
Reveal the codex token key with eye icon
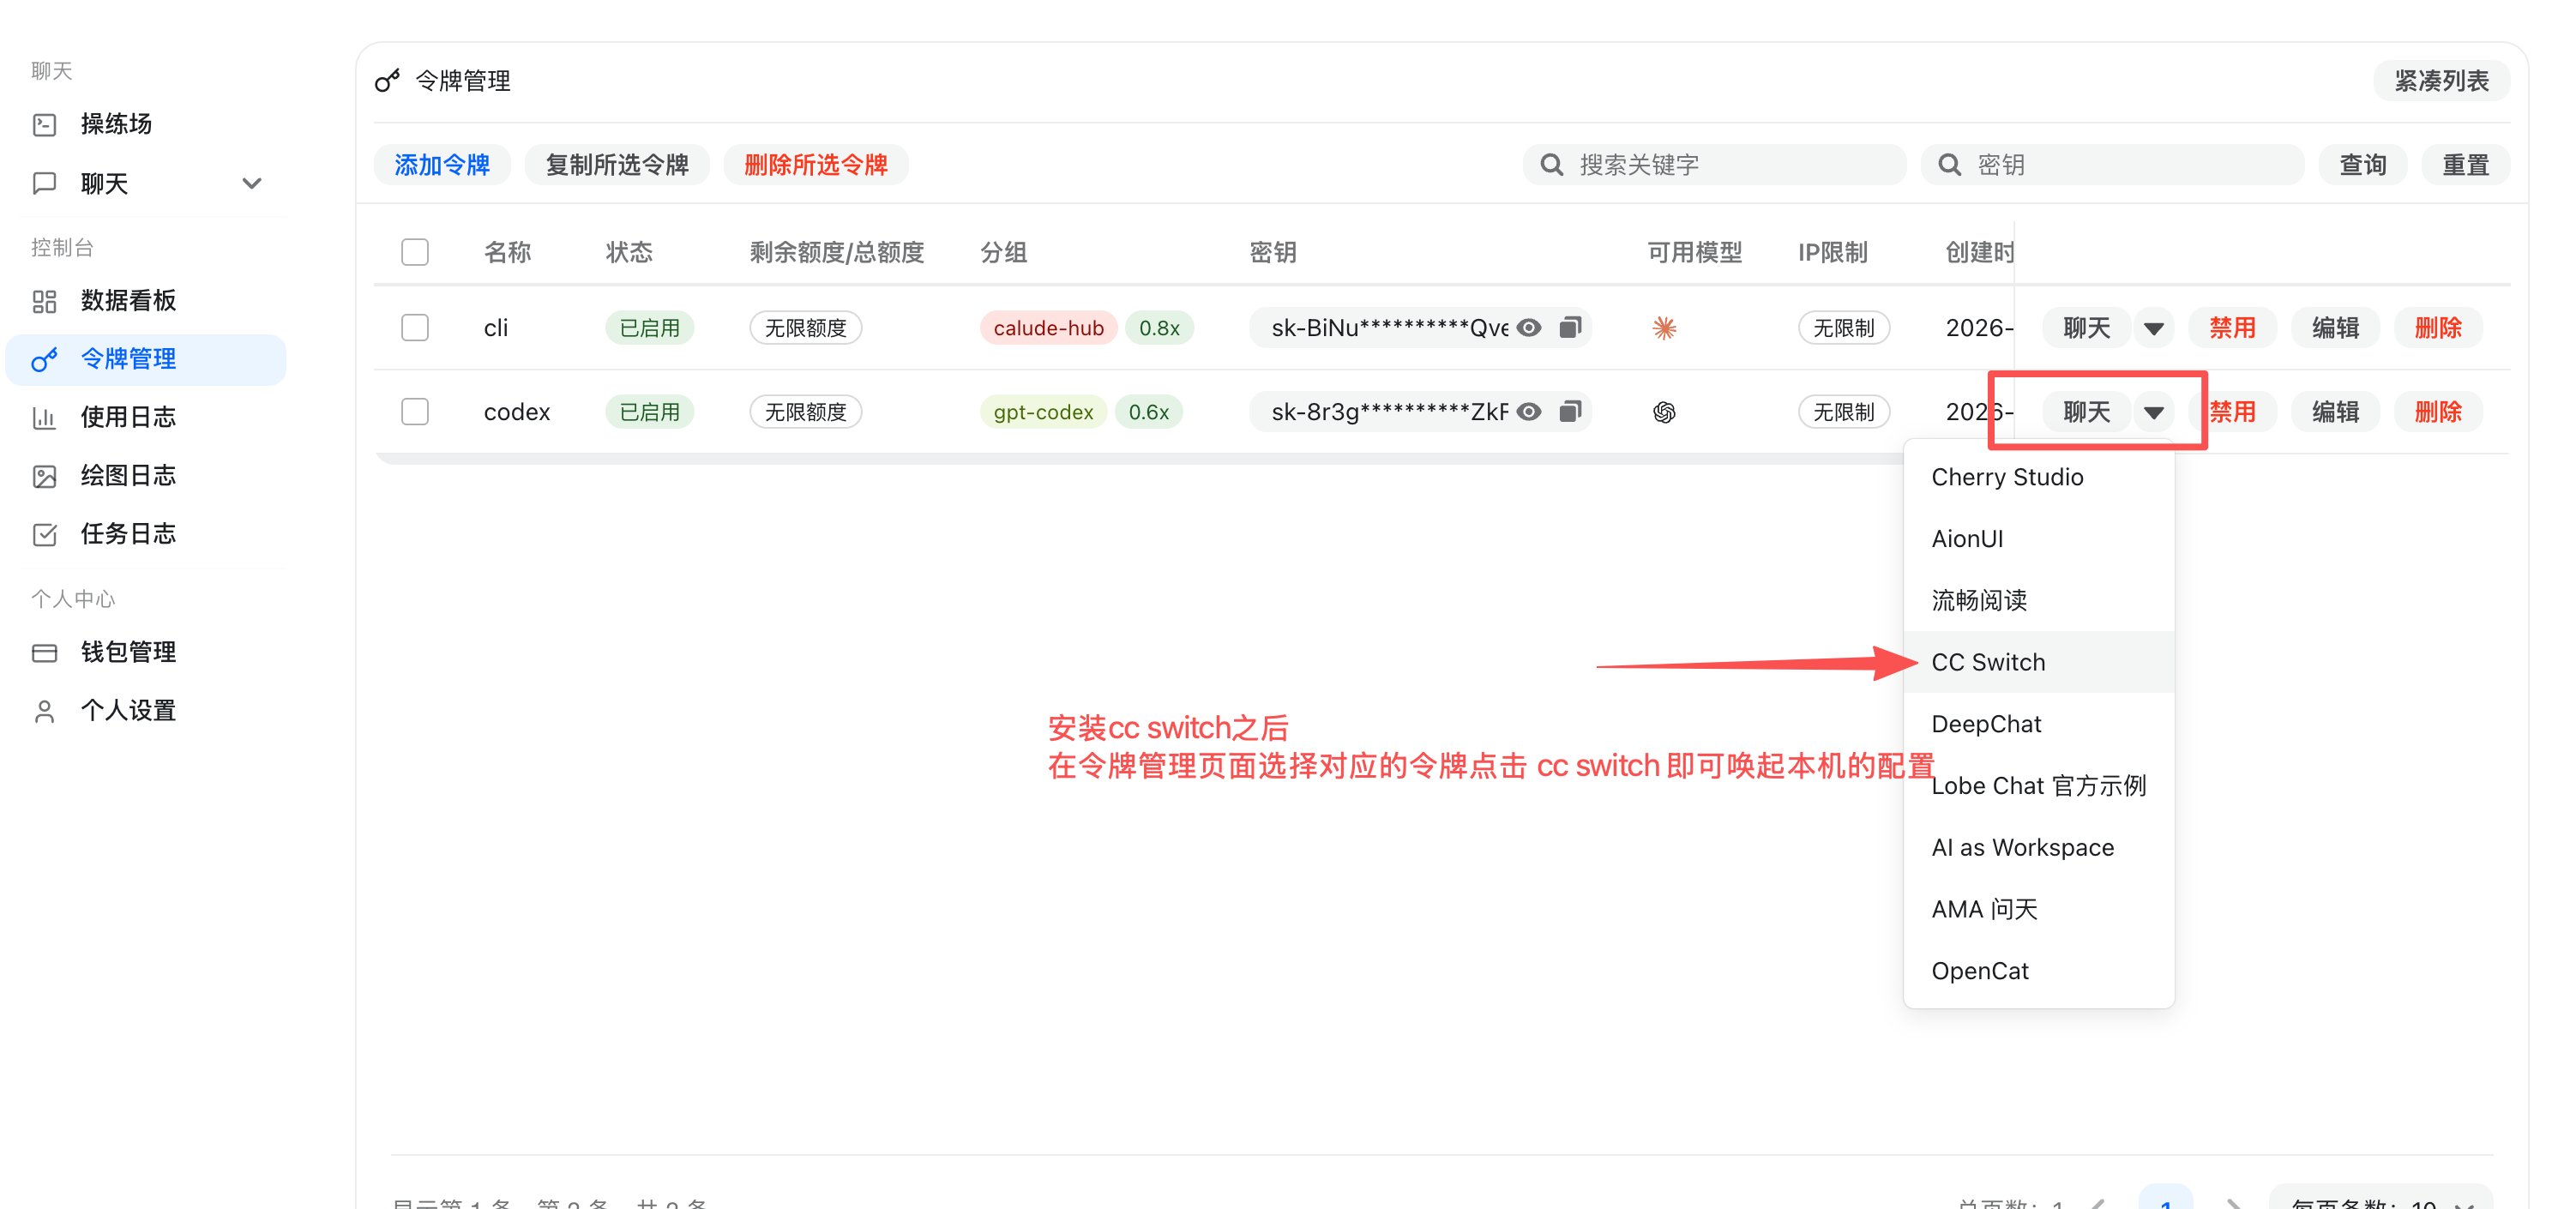[x=1529, y=411]
